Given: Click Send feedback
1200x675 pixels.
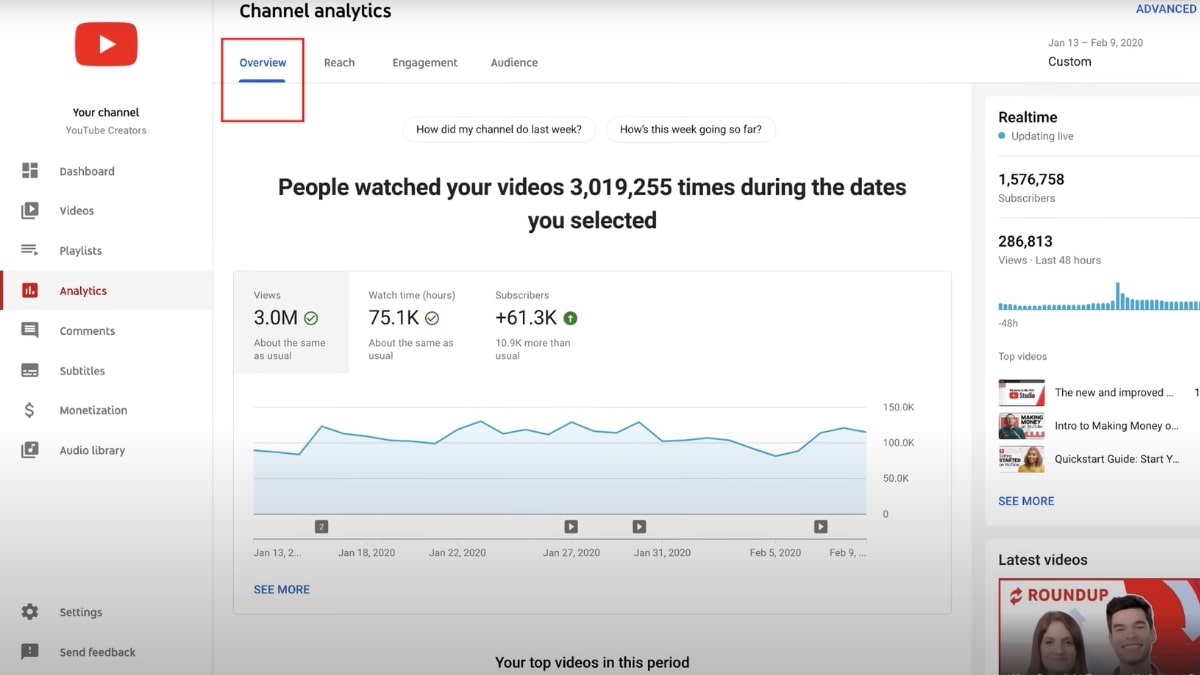Looking at the screenshot, I should (x=97, y=651).
